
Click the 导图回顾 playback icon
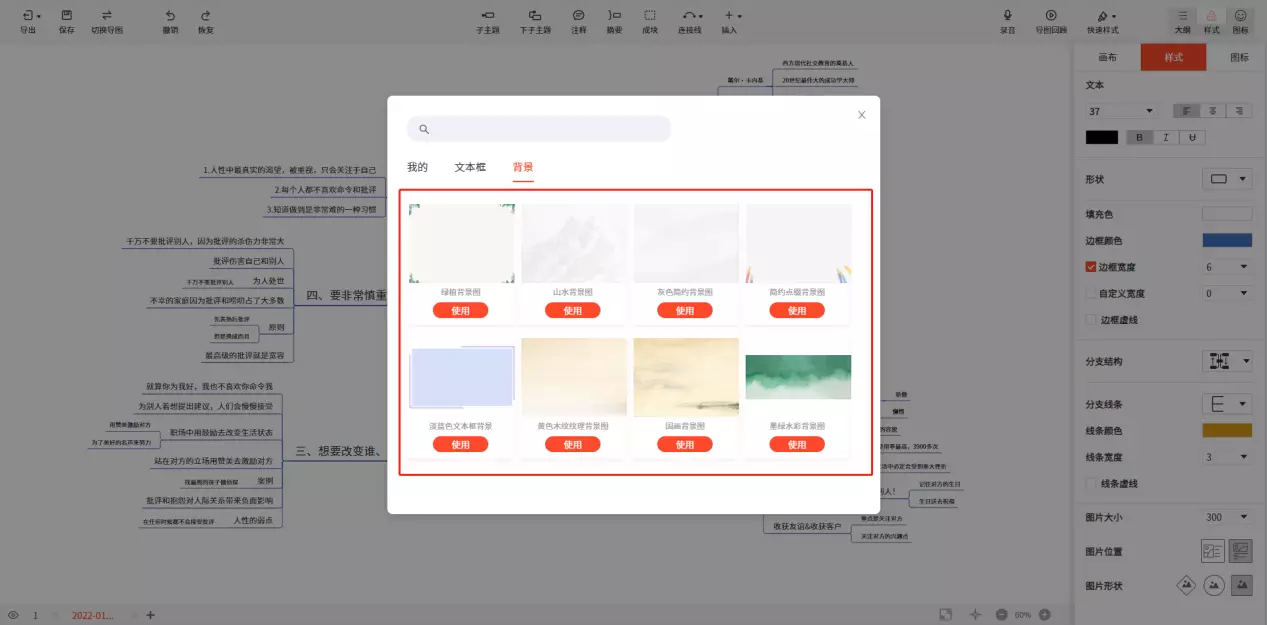[1051, 16]
